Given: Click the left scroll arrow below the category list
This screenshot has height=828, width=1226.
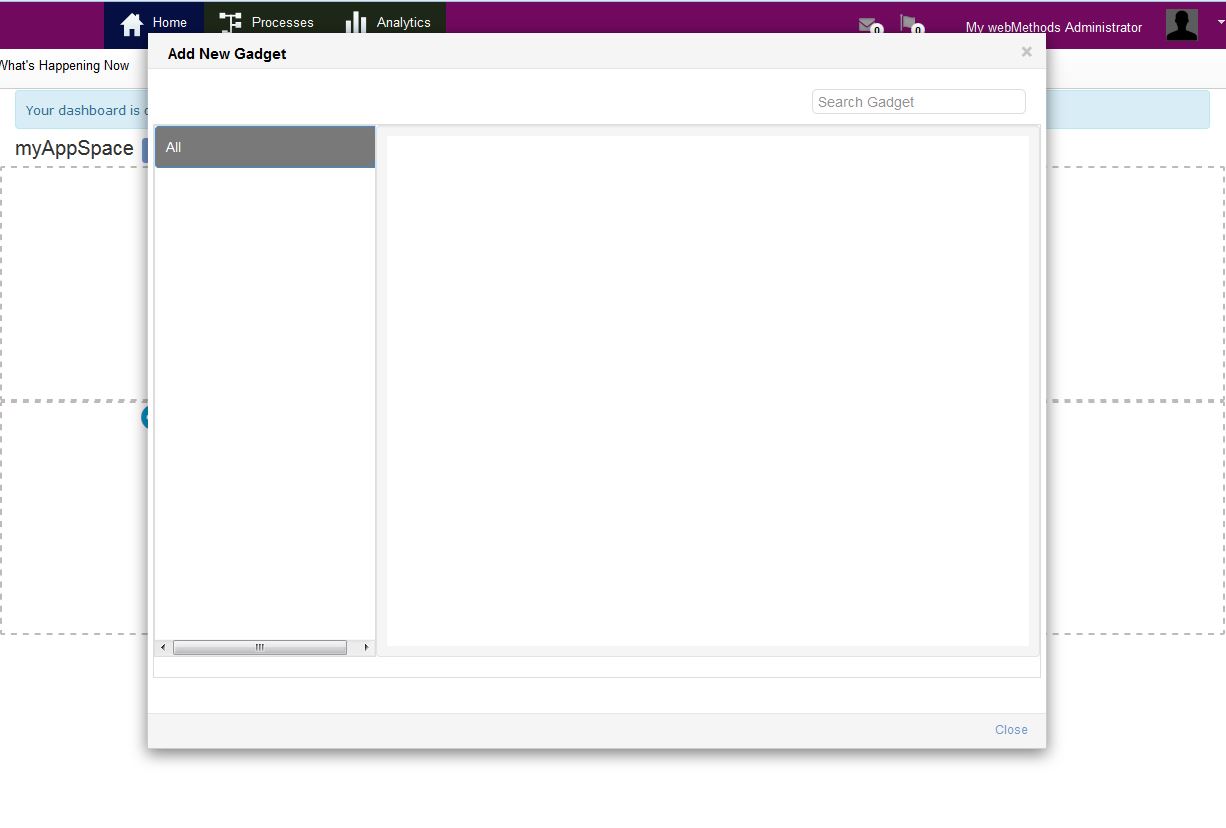Looking at the screenshot, I should (x=162, y=647).
